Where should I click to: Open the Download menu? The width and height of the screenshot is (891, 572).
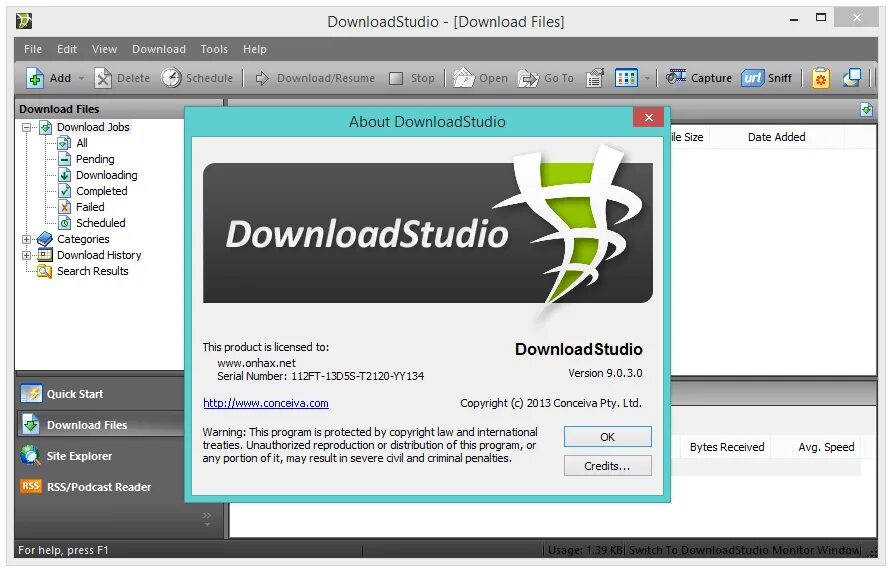(x=159, y=49)
